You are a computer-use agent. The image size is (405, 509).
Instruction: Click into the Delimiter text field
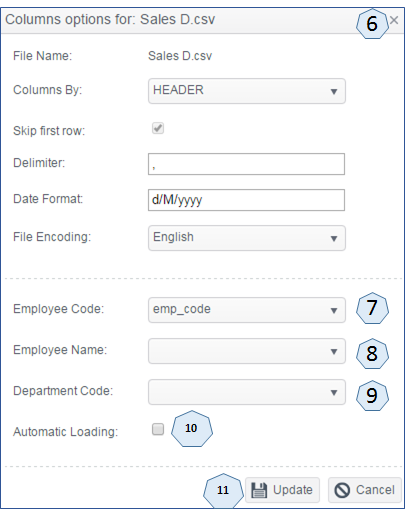tap(246, 164)
